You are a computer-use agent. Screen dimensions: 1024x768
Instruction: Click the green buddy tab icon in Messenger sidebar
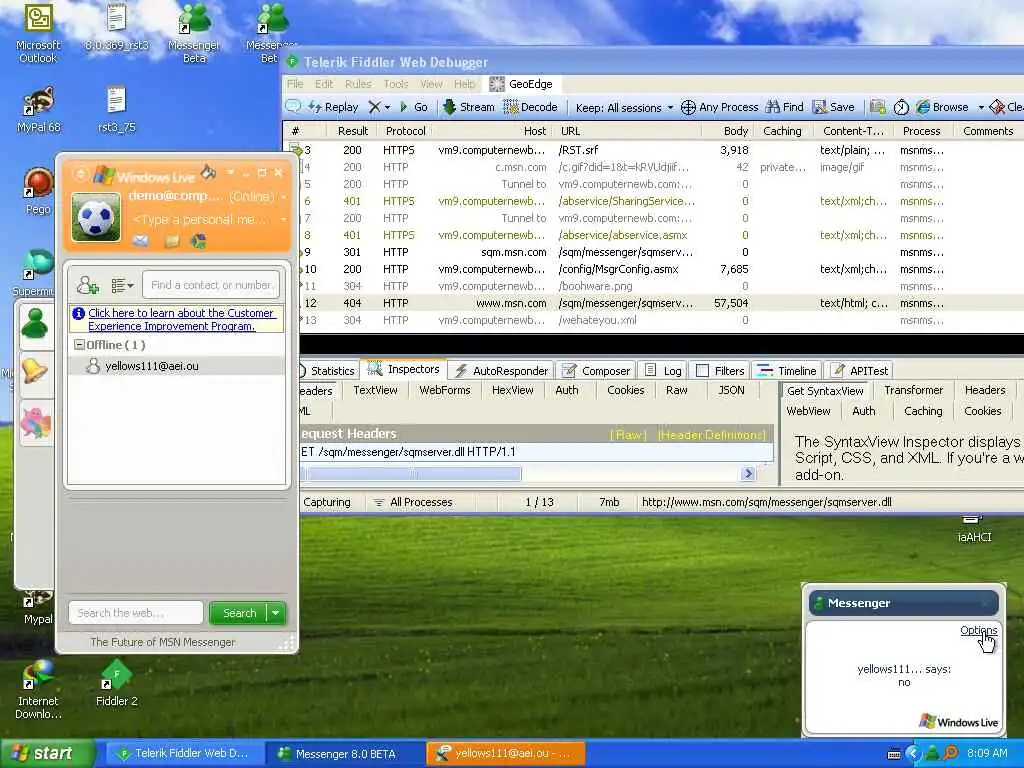pyautogui.click(x=35, y=323)
